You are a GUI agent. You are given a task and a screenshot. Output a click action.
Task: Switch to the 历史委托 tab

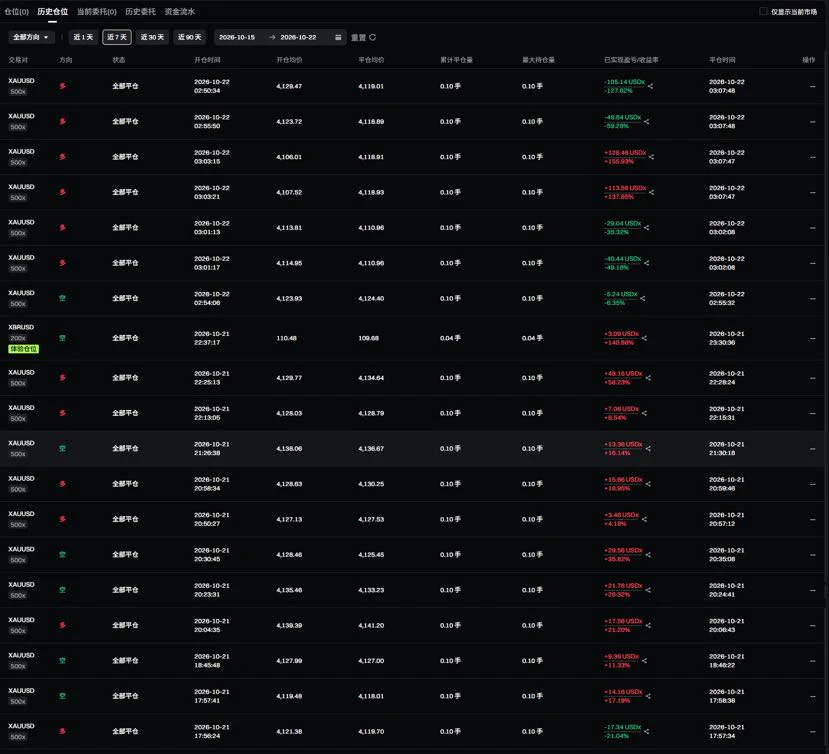140,11
